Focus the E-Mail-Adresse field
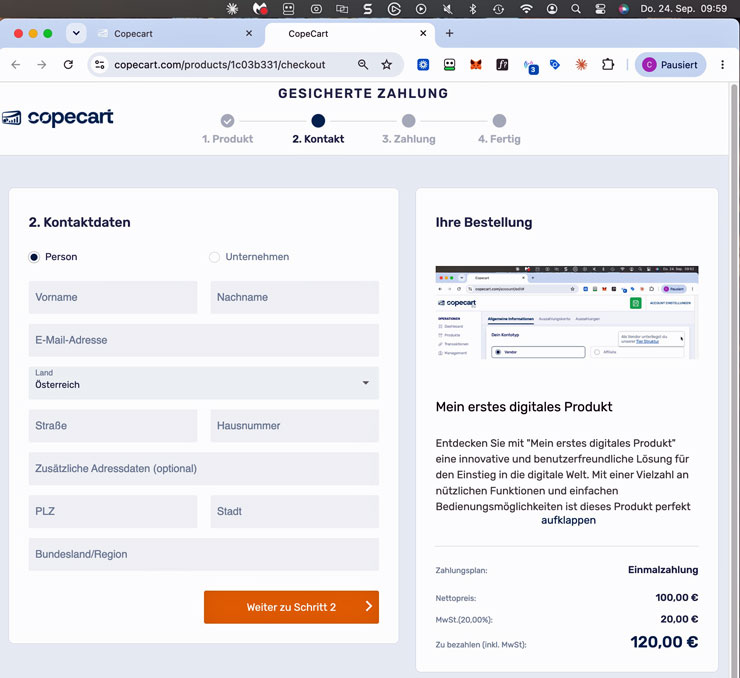This screenshot has height=678, width=740. click(203, 340)
